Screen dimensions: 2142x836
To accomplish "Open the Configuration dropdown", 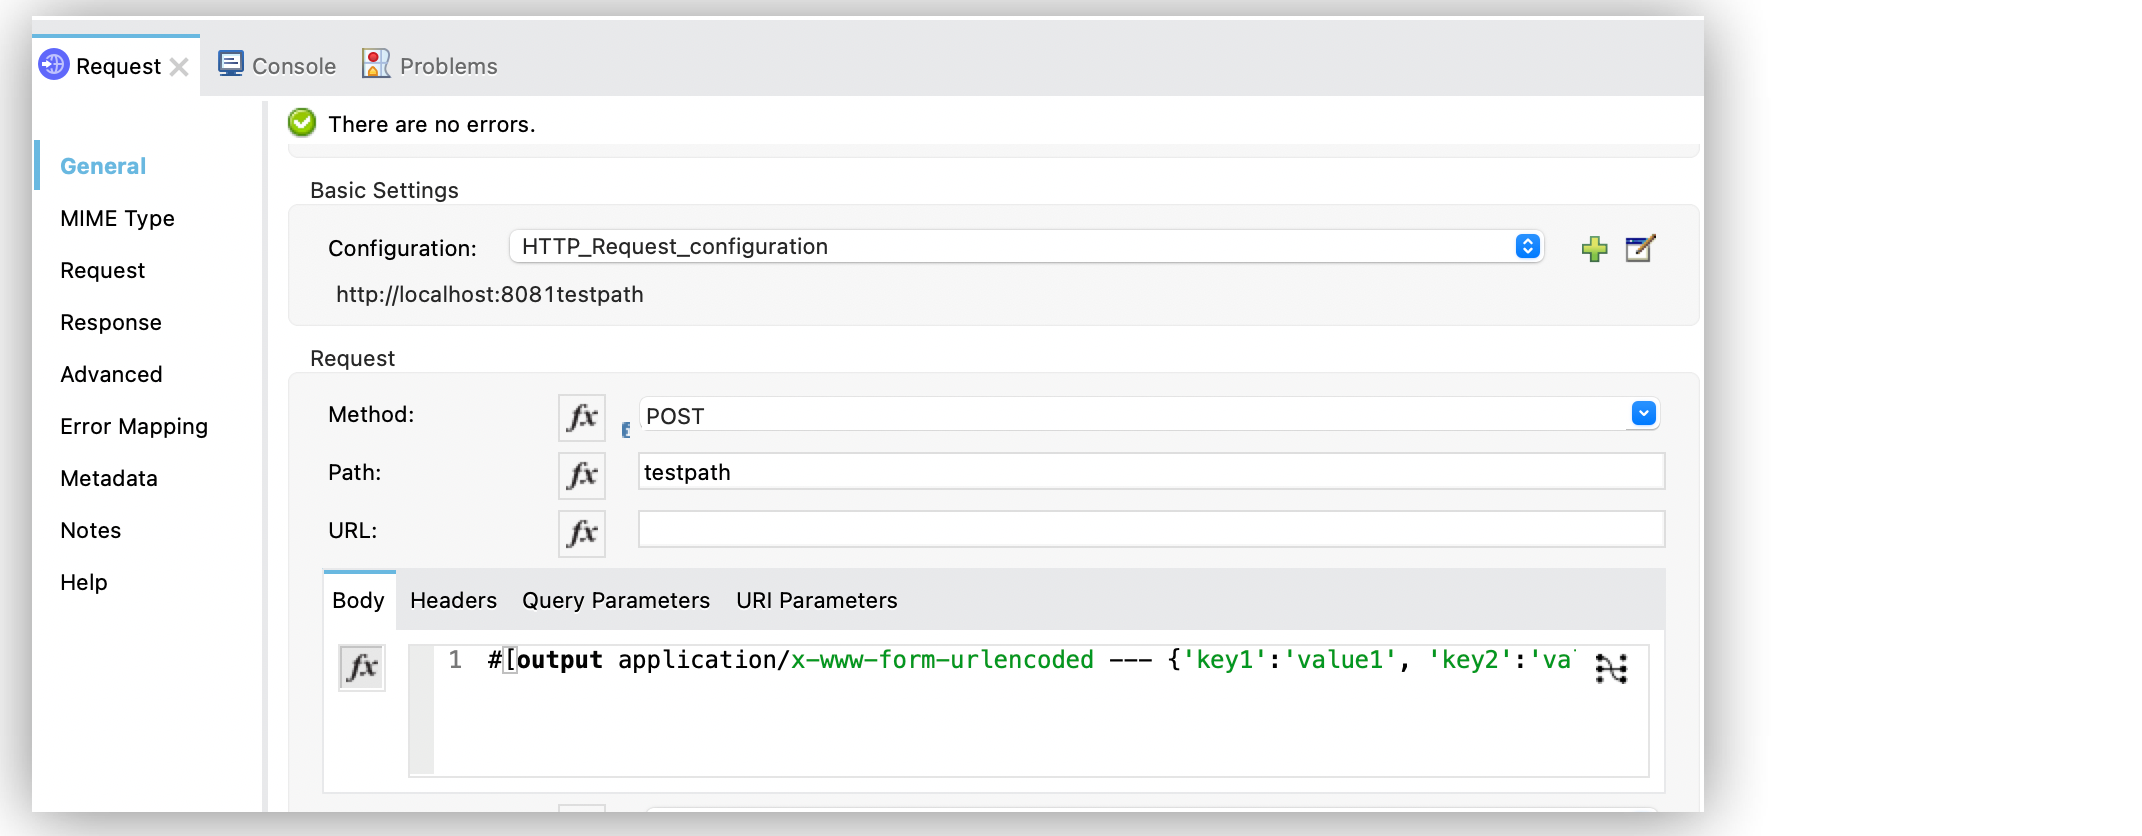I will pyautogui.click(x=1526, y=246).
